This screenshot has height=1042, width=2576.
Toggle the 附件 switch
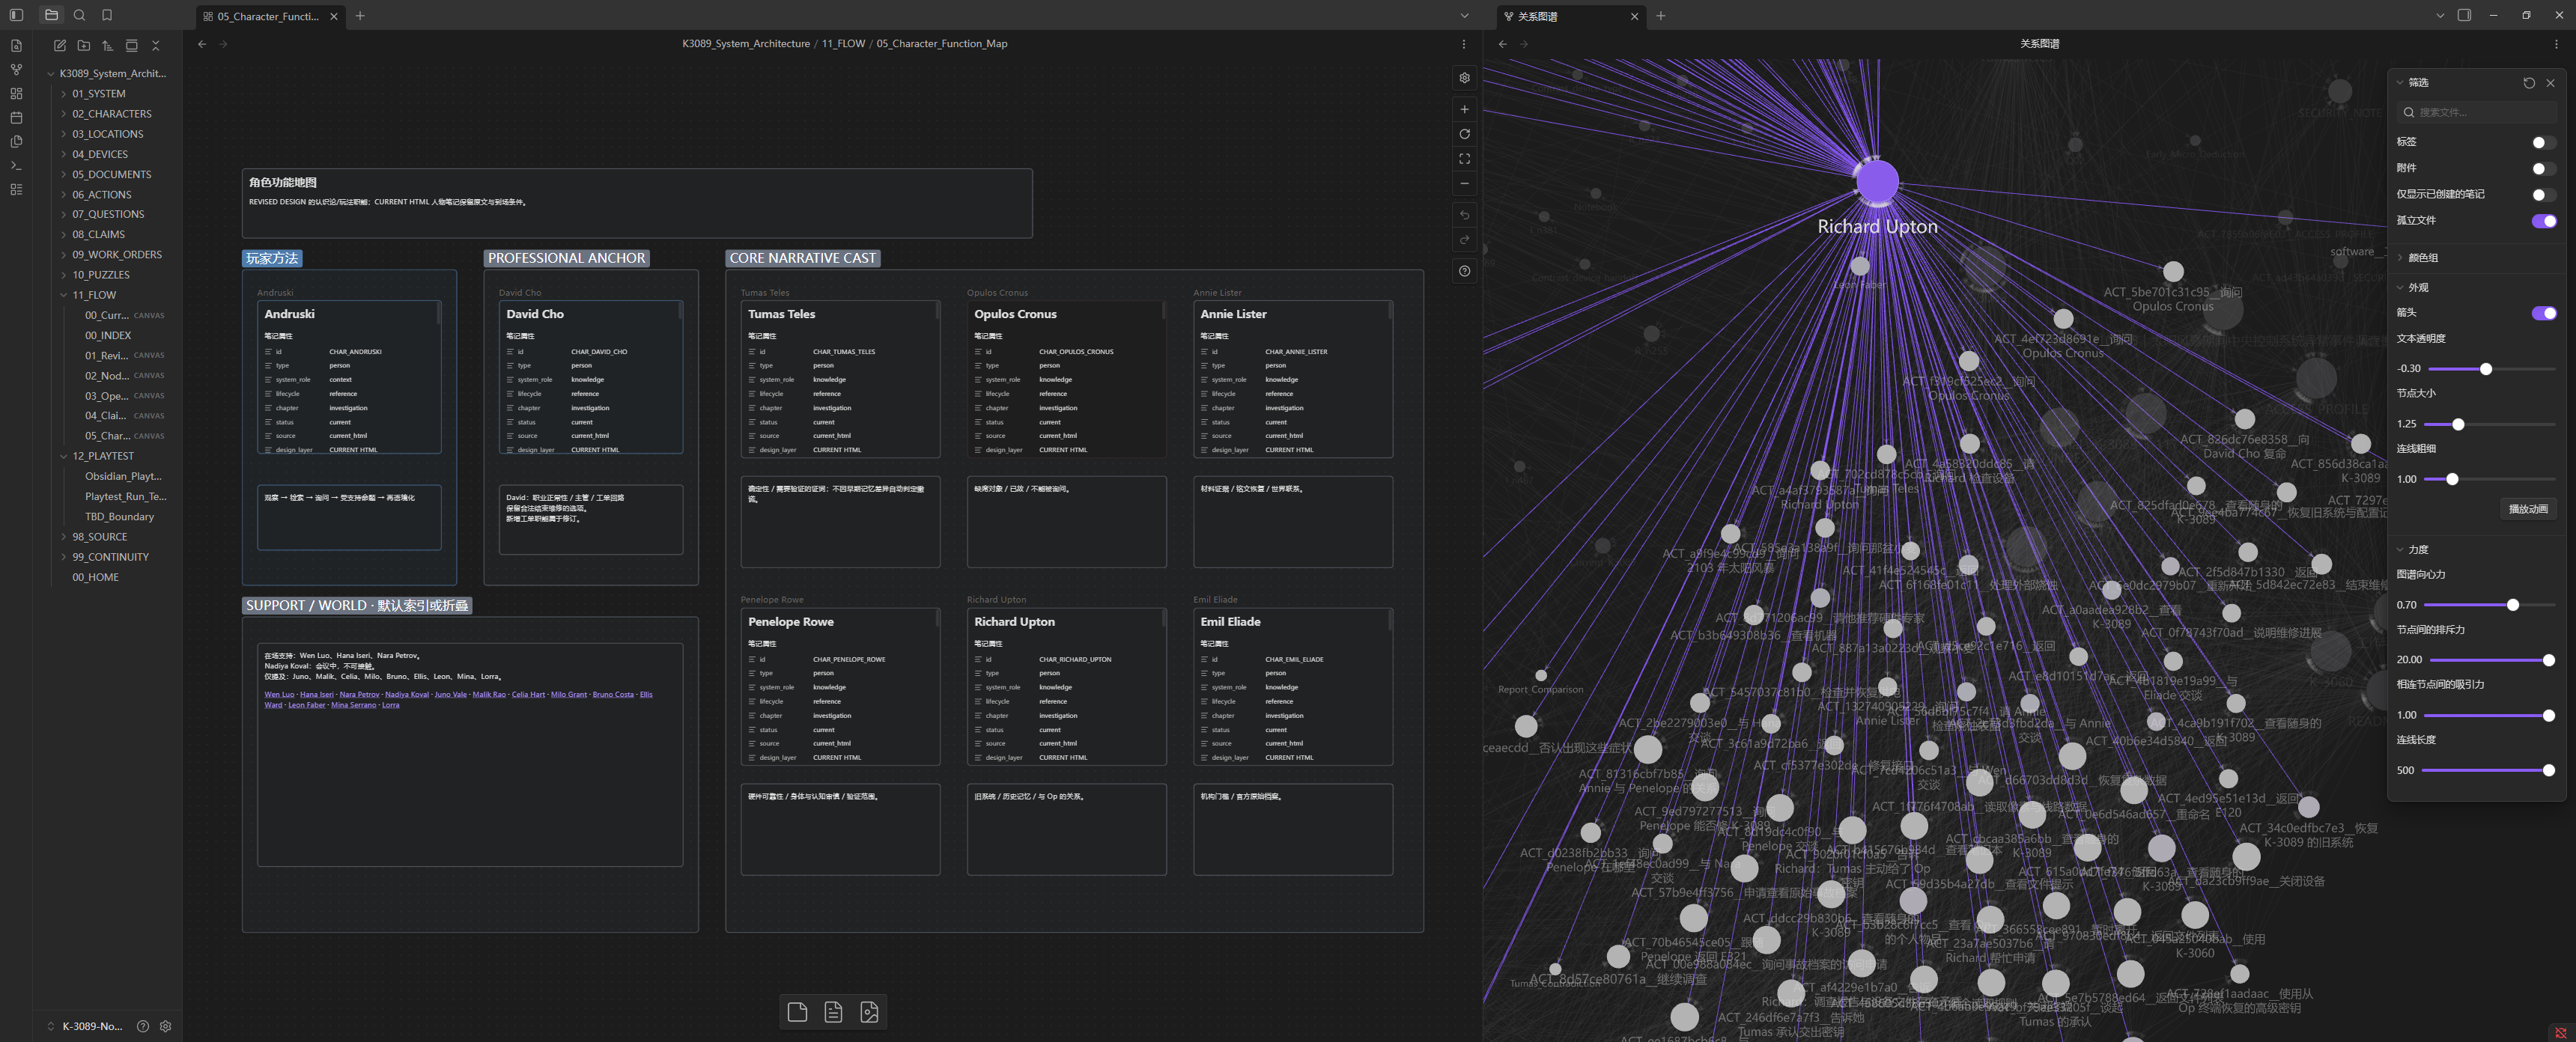coord(2543,168)
